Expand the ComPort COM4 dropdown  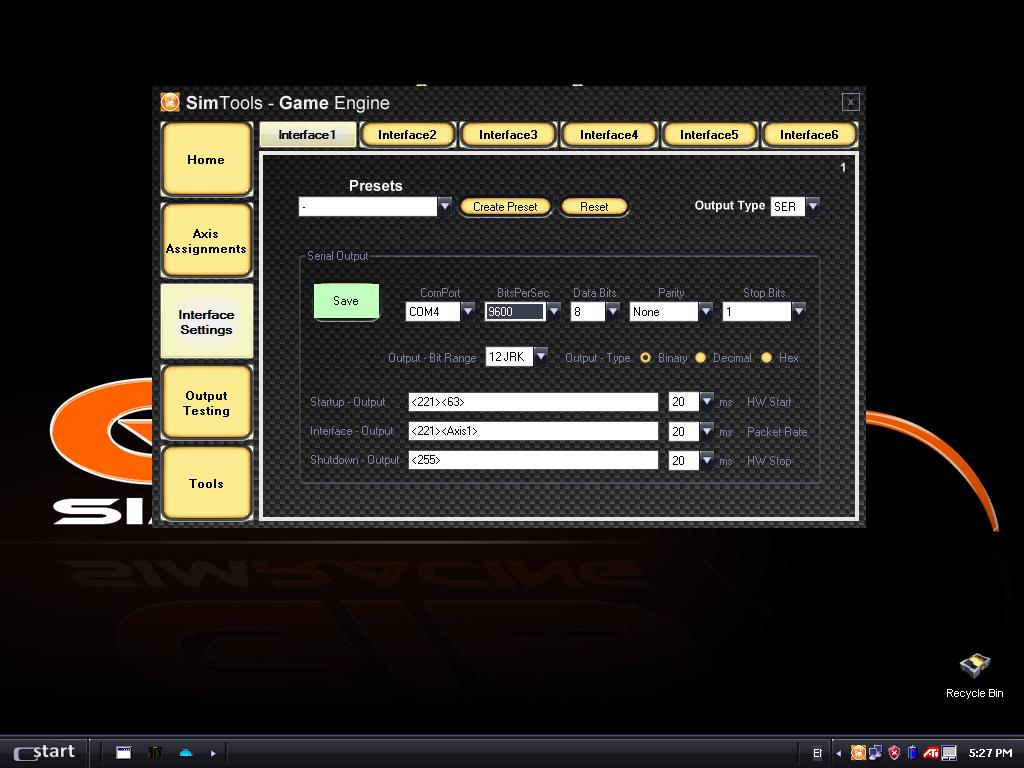tap(468, 312)
